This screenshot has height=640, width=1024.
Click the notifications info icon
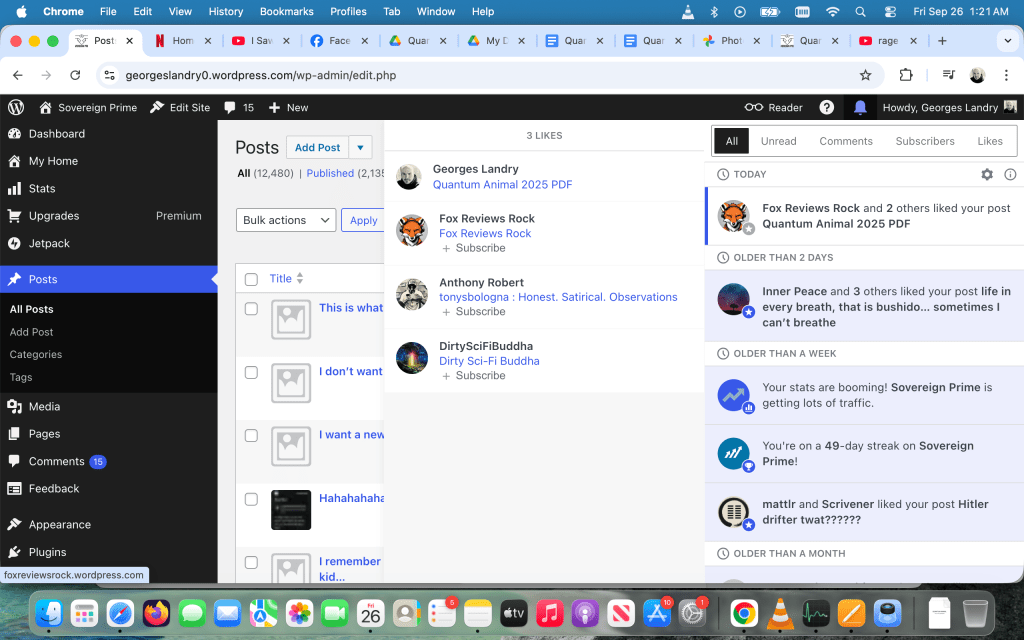point(1010,174)
